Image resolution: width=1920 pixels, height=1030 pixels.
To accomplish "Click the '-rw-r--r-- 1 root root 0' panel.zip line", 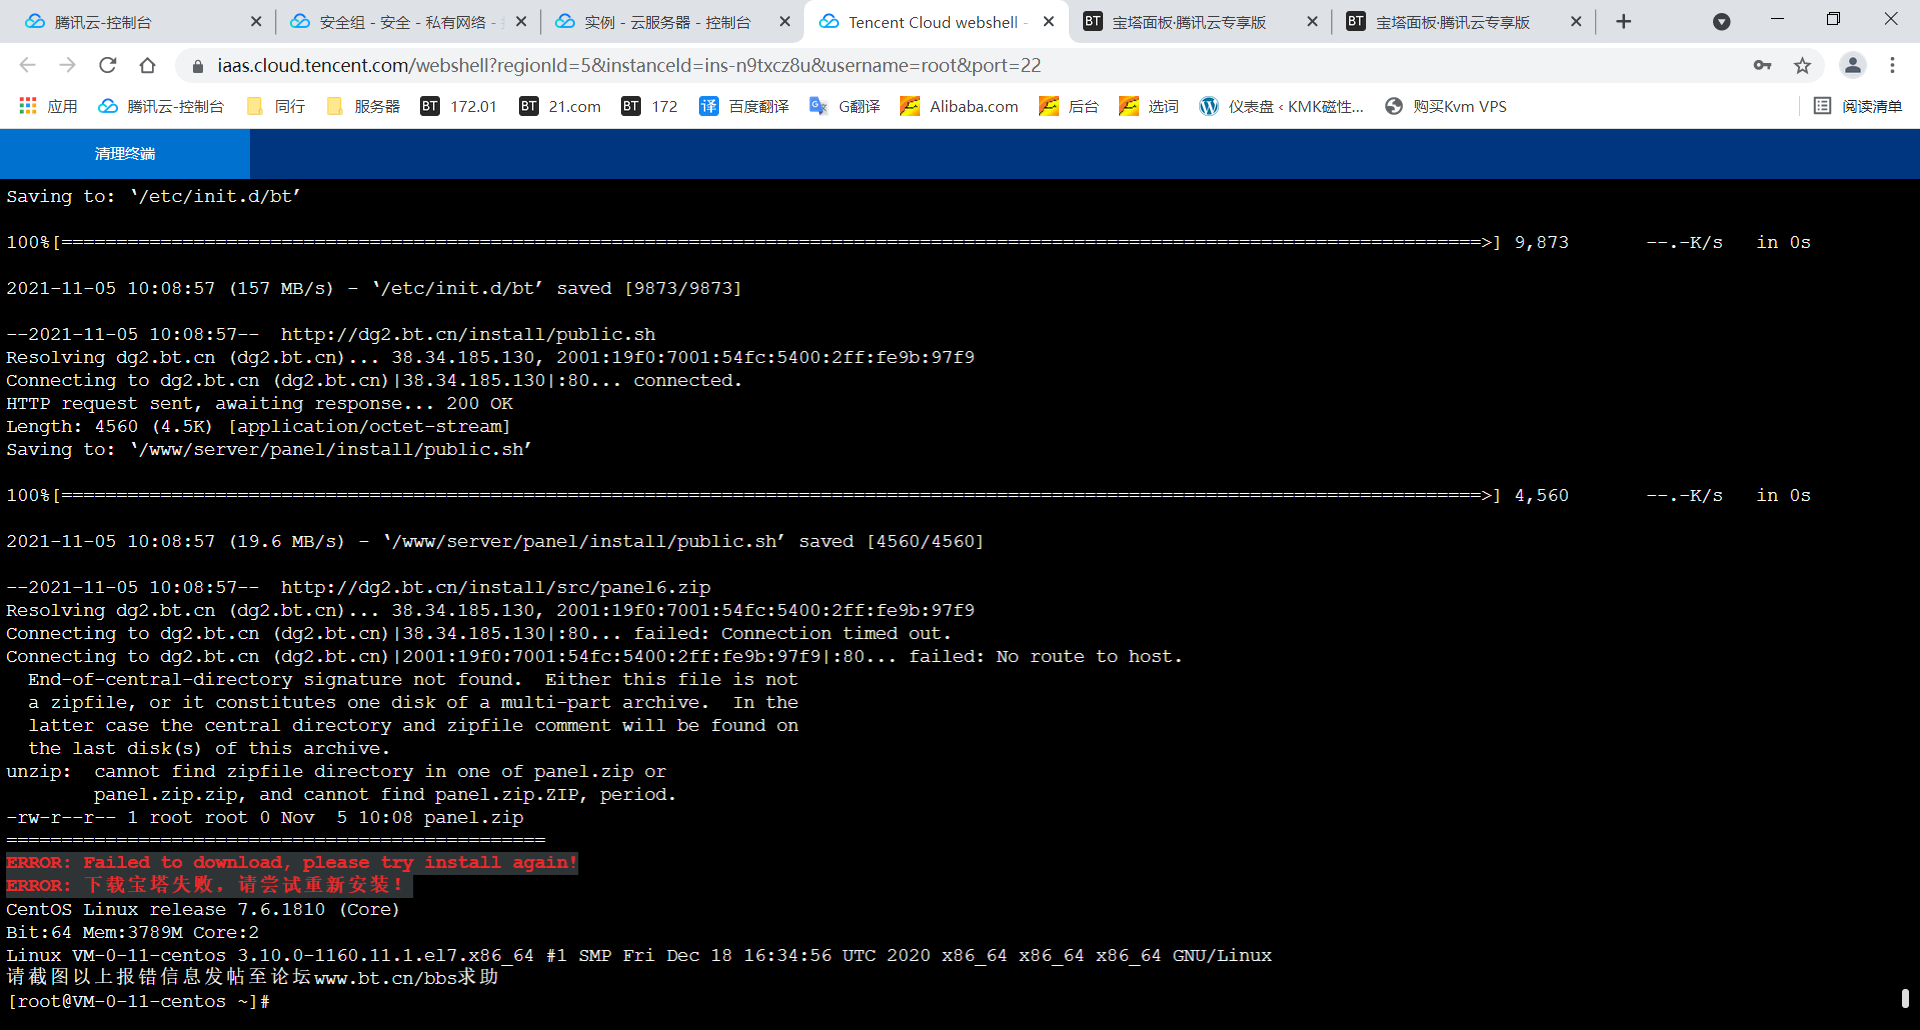I will click(x=265, y=817).
